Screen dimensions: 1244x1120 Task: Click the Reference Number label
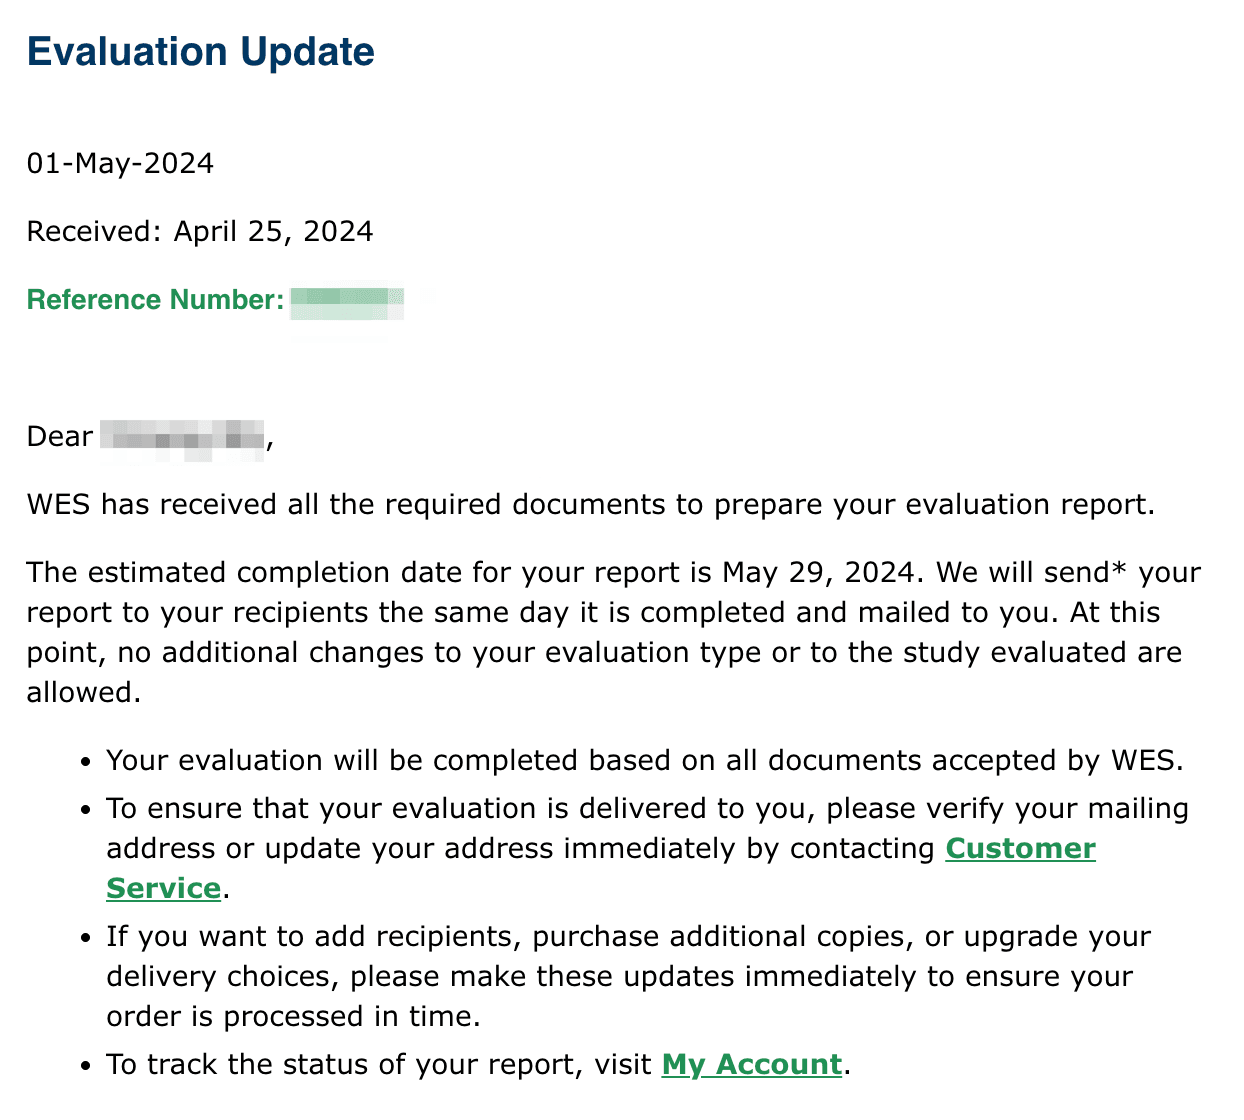(156, 300)
